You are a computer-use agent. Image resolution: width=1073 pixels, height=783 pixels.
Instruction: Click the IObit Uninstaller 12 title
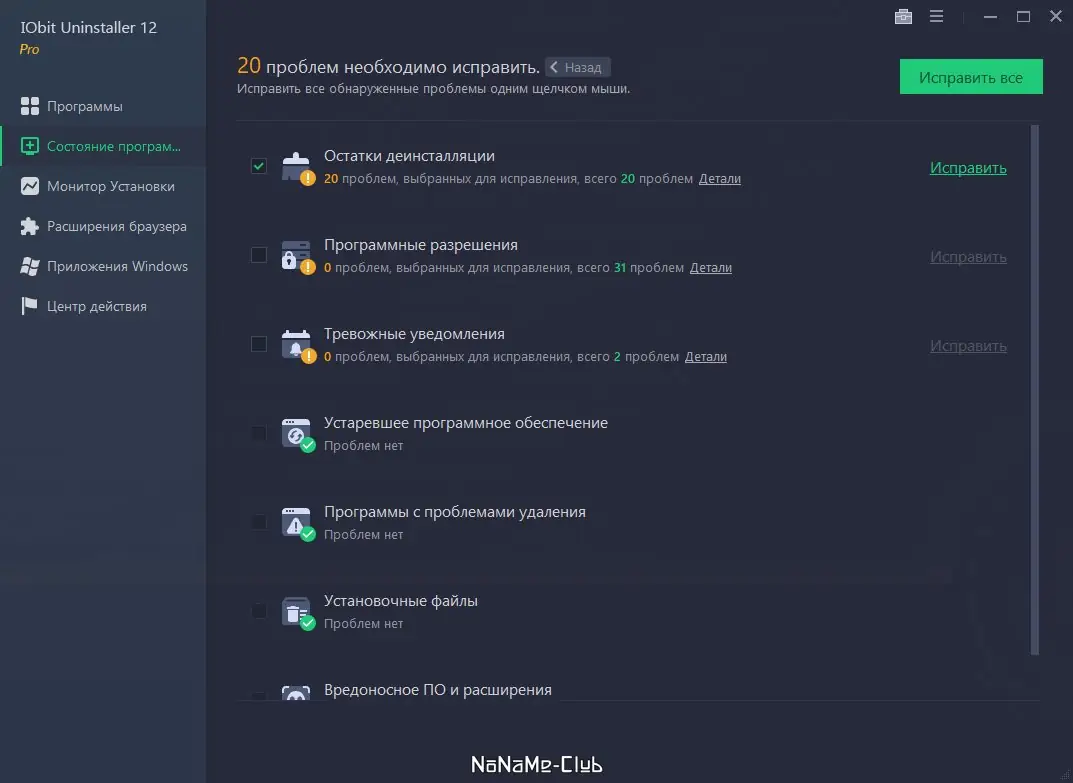[88, 27]
